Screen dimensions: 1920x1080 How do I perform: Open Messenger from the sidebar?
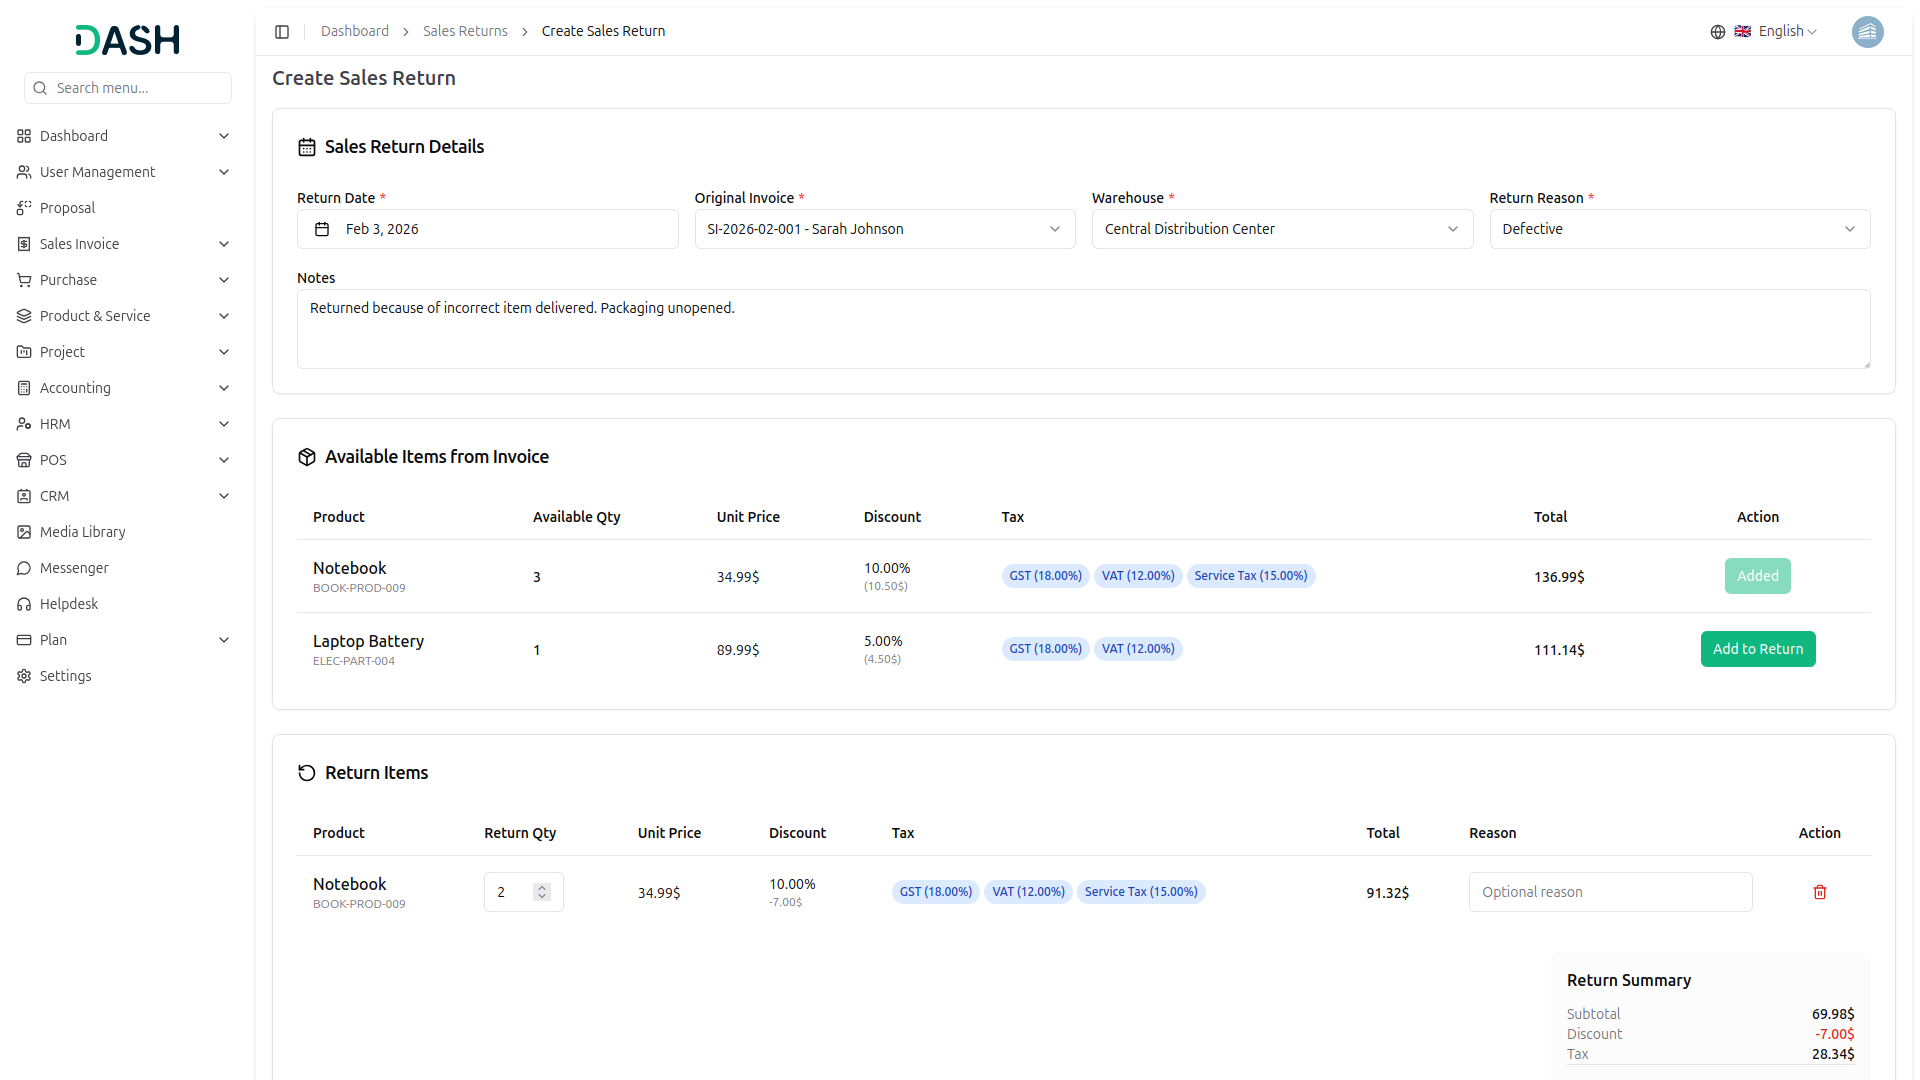(74, 568)
